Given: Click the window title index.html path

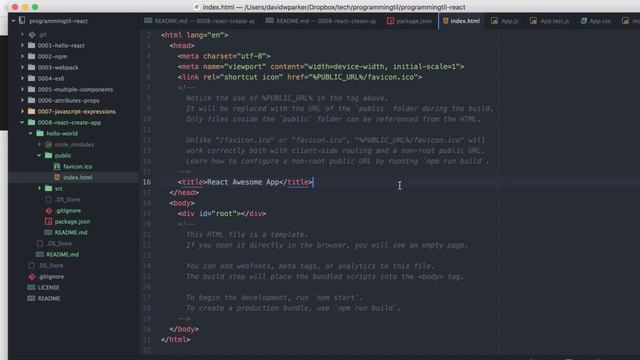Looking at the screenshot, I should click(x=333, y=7).
